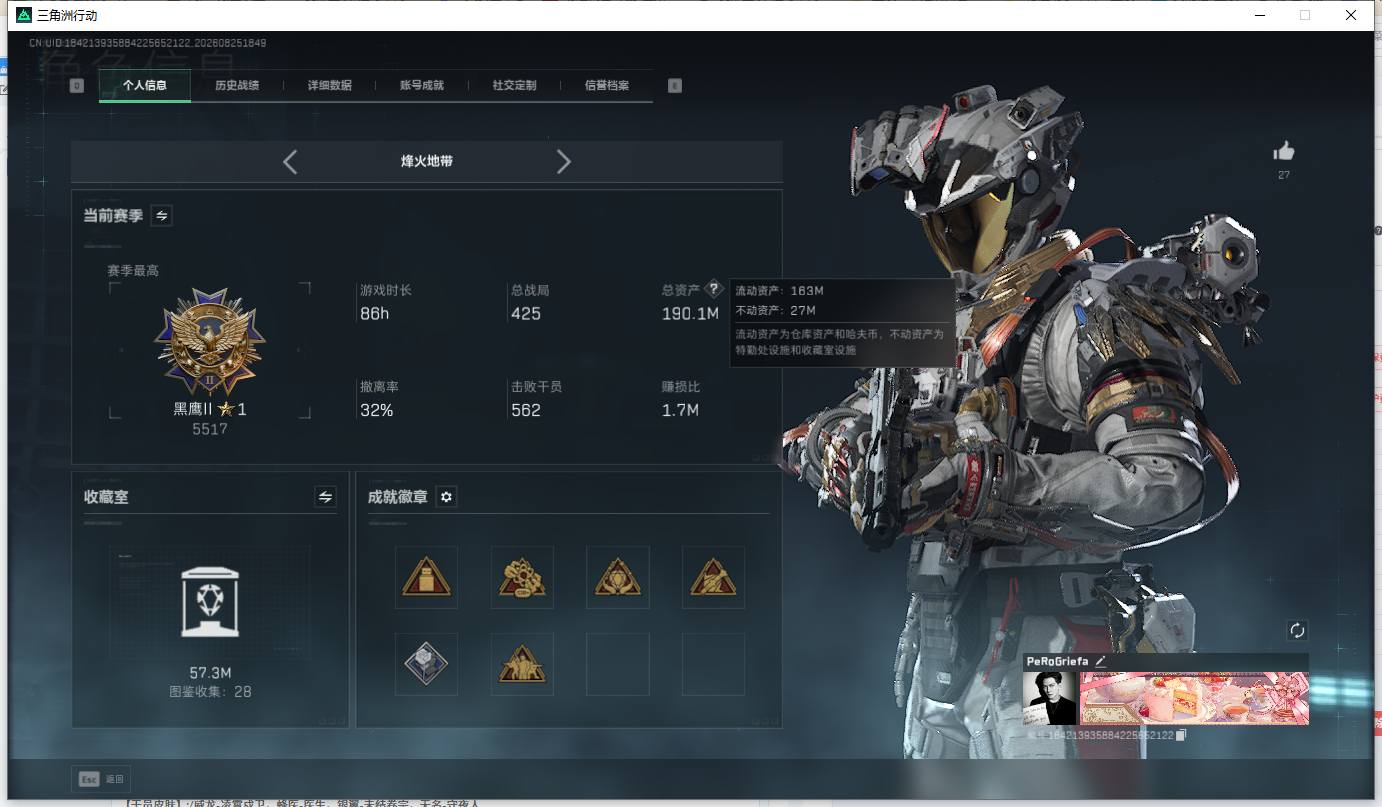Click the 流动资产: 163M tooltip line

coord(779,291)
